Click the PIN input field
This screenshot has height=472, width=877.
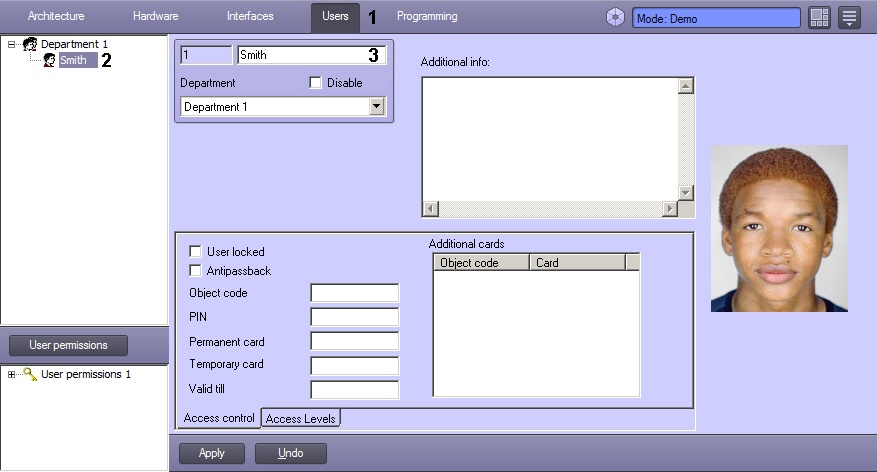pos(355,317)
